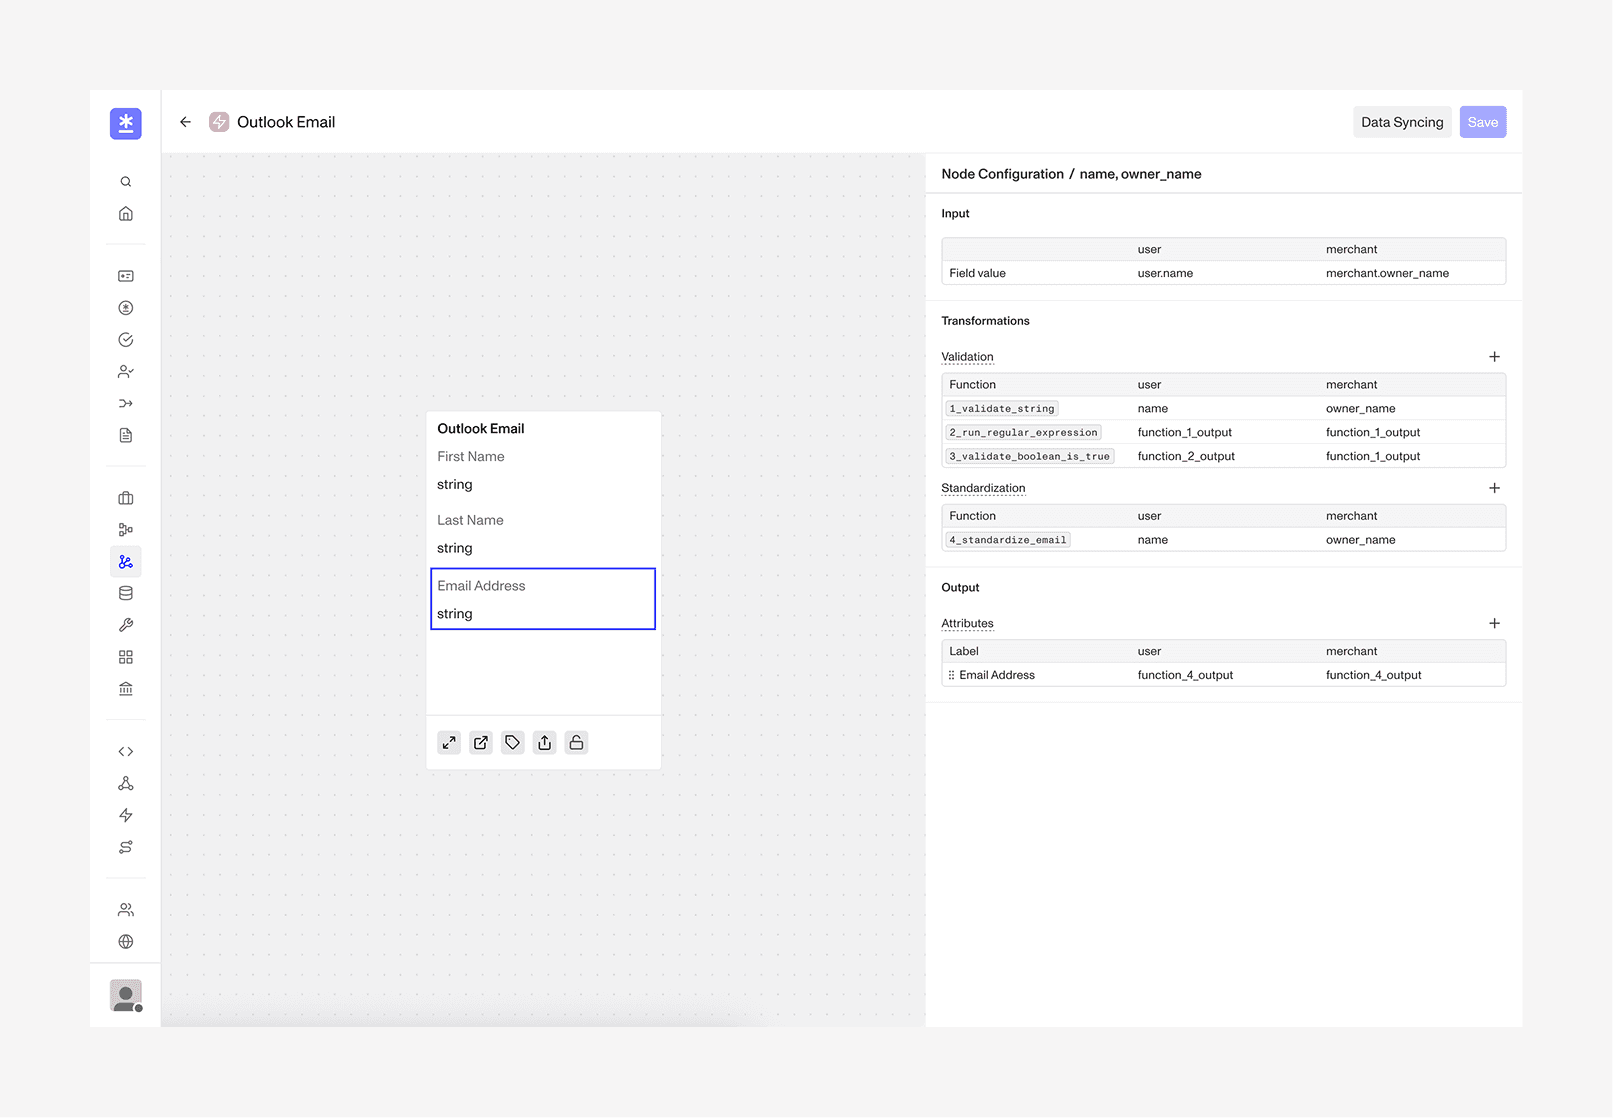1613x1118 pixels.
Task: Click the Attributes section label
Action: 967,624
